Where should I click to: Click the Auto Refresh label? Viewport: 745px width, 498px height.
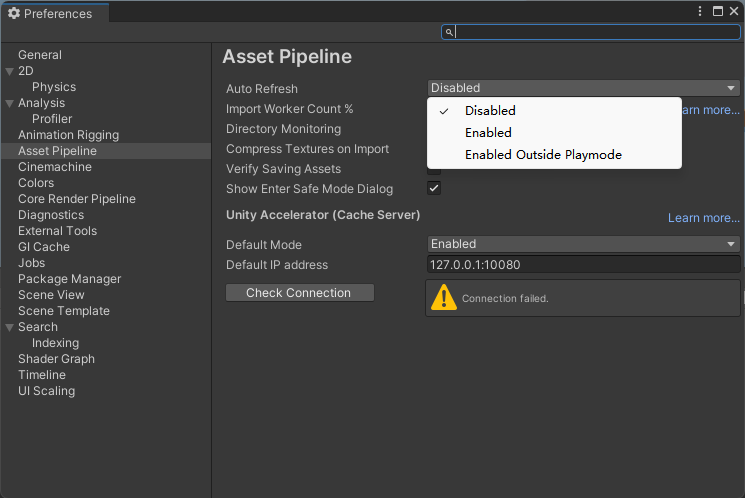point(262,89)
